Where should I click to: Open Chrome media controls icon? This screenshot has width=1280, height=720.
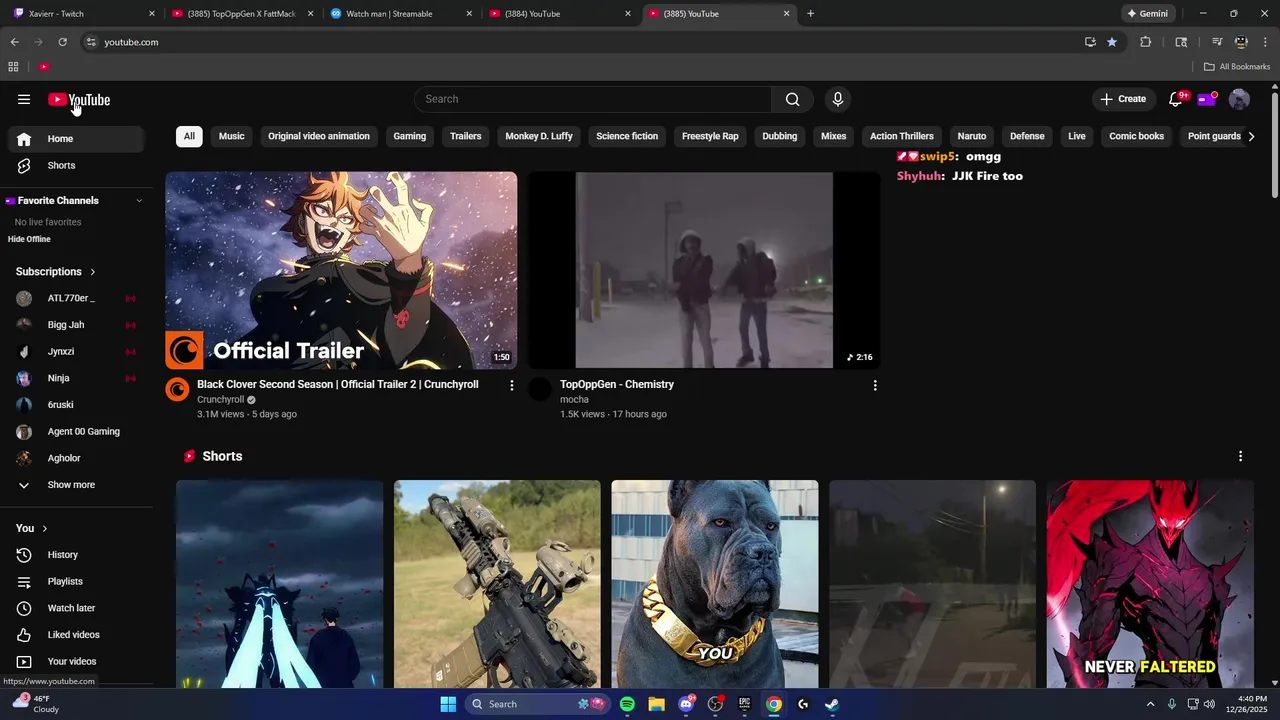click(1217, 42)
